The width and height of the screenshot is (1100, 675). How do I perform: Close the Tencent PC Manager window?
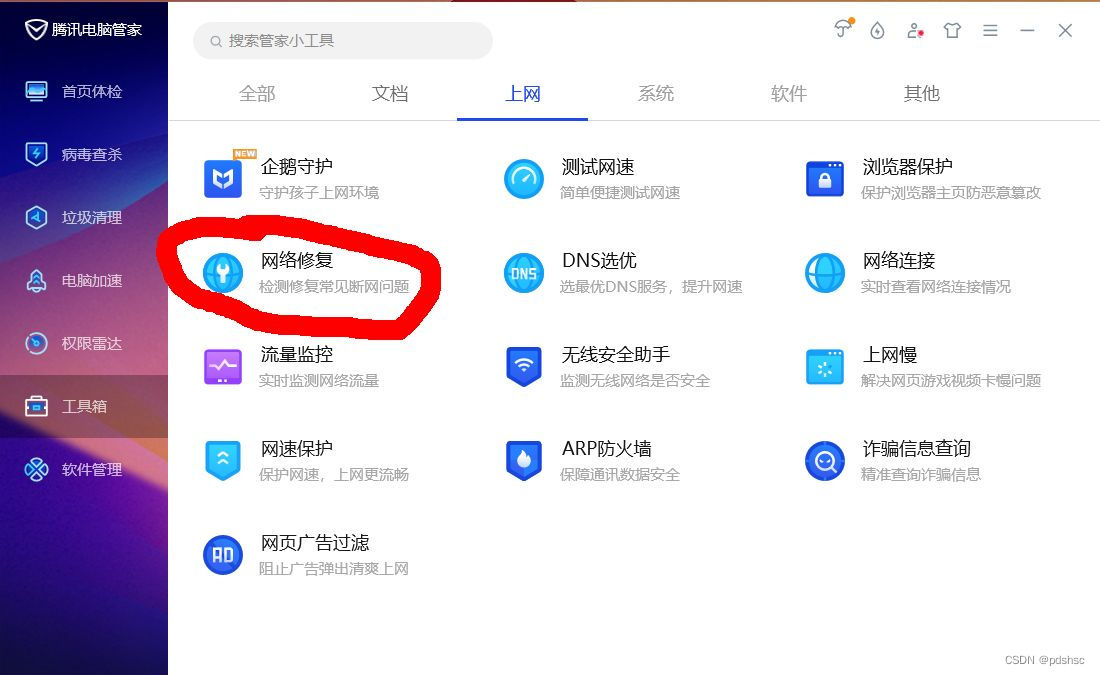tap(1065, 30)
